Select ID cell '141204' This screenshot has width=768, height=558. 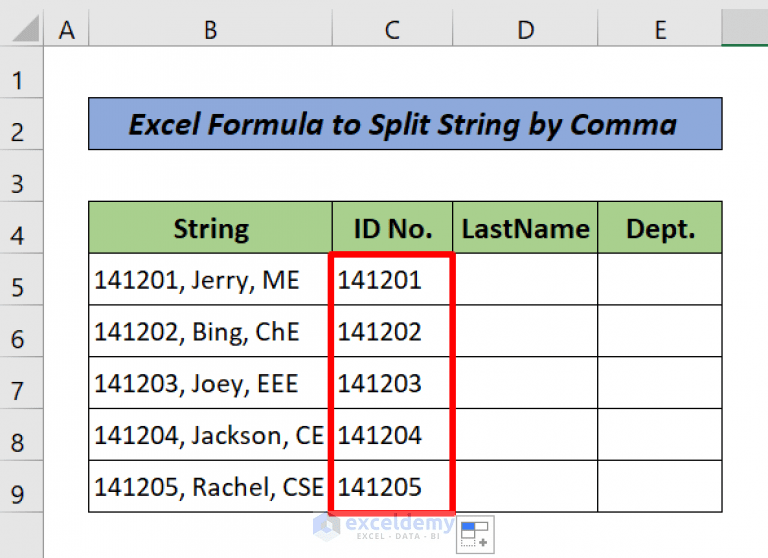click(392, 435)
